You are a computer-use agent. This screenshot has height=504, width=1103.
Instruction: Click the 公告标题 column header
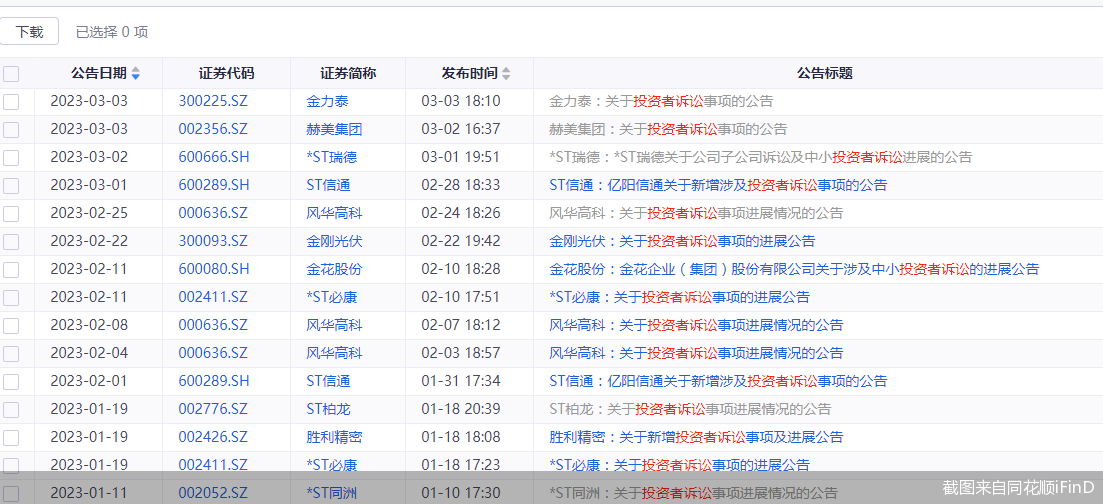click(x=824, y=73)
